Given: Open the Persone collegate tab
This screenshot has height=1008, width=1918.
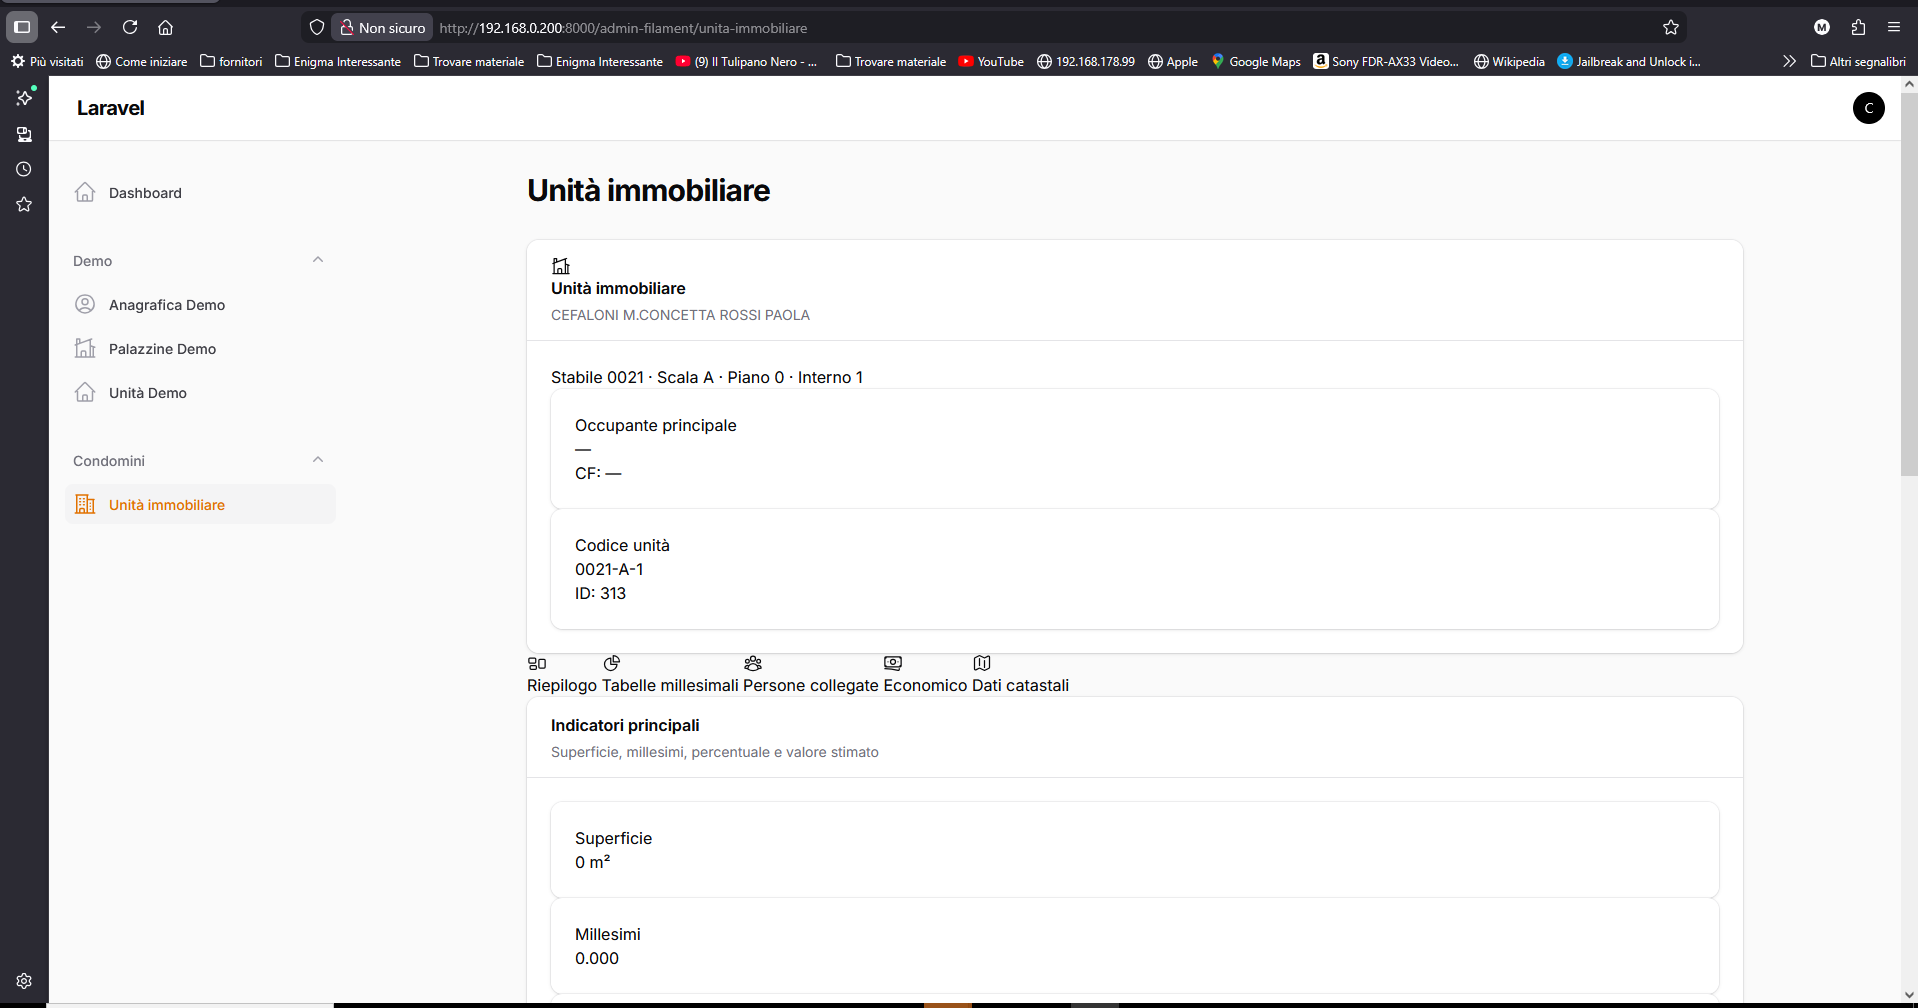Looking at the screenshot, I should [x=810, y=685].
